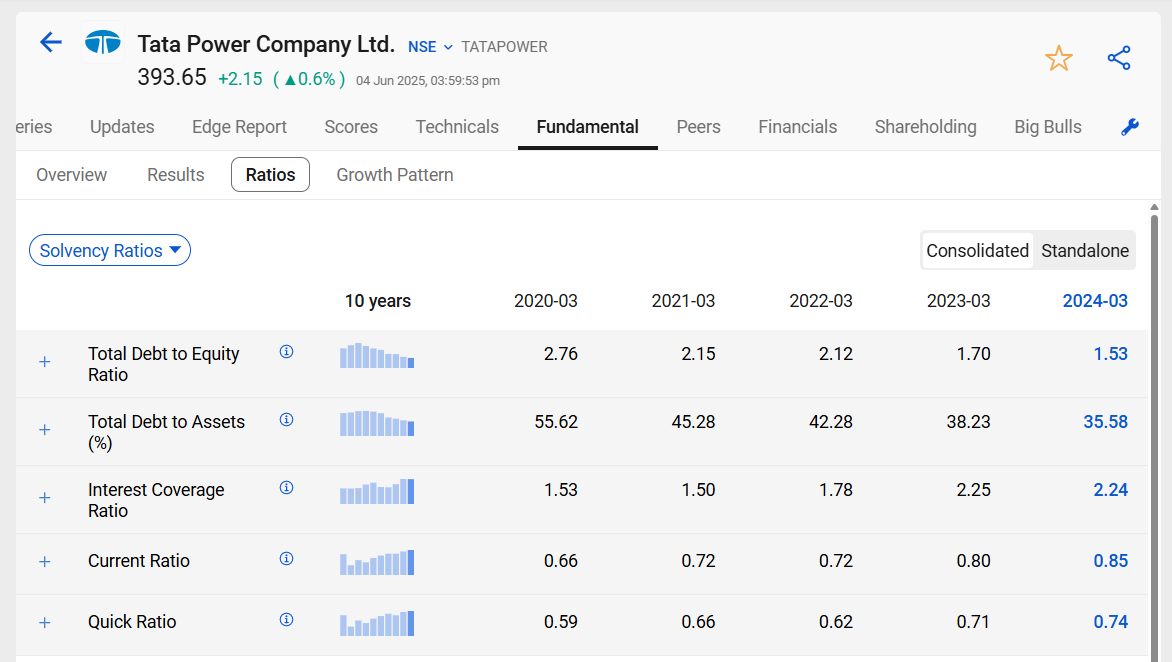Viewport: 1172px width, 662px height.
Task: Open the Scores tab
Action: 351,127
